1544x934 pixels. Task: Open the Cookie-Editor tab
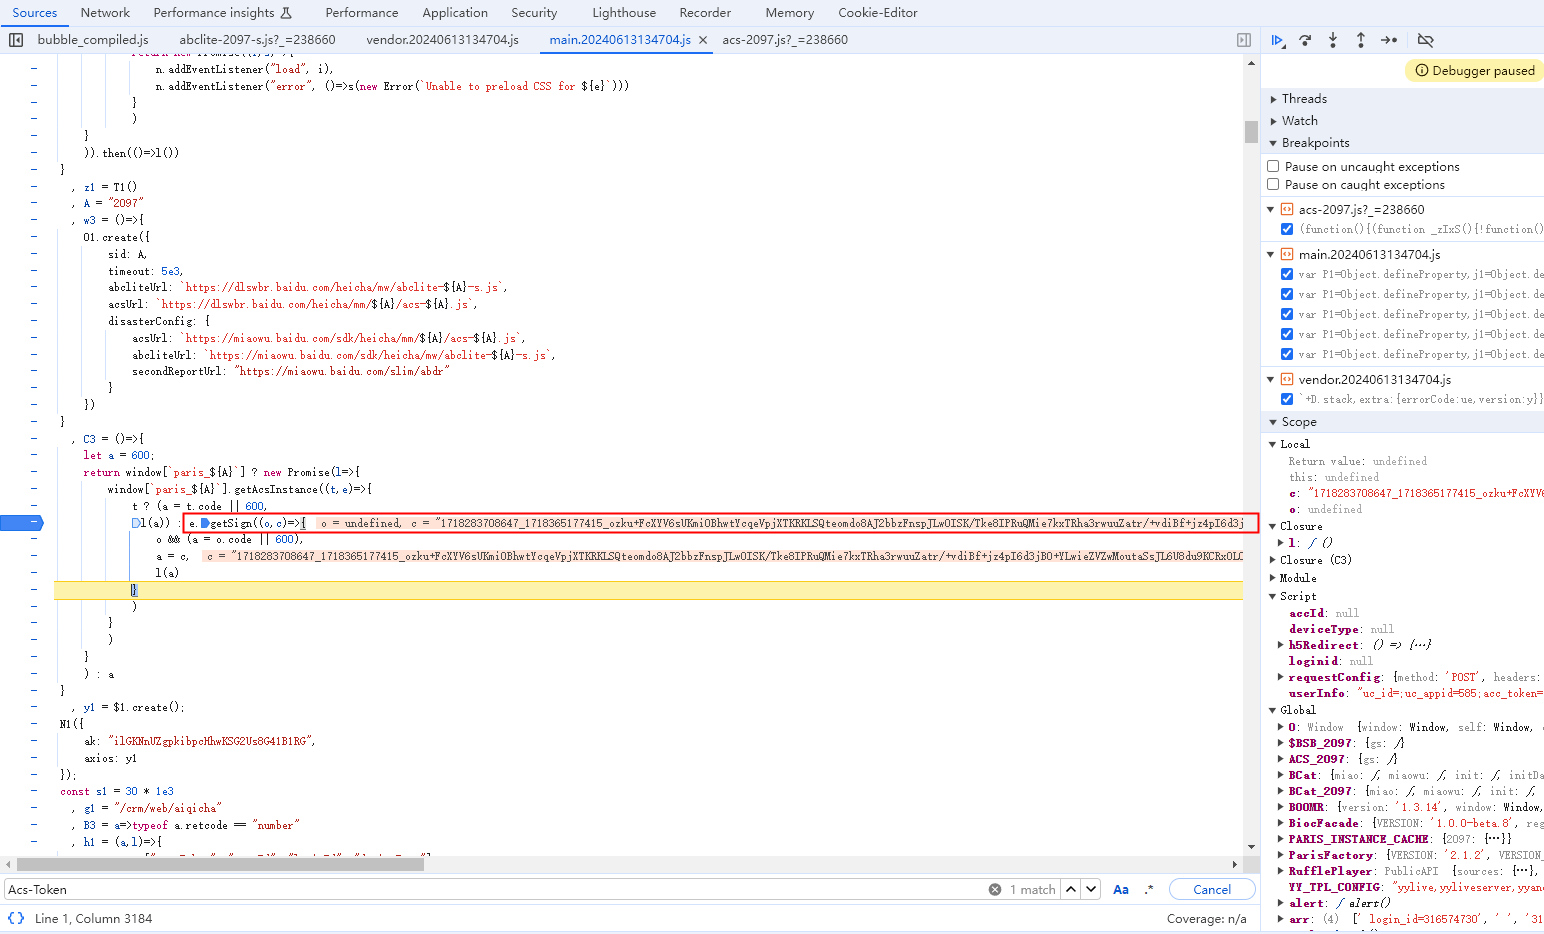tap(878, 13)
